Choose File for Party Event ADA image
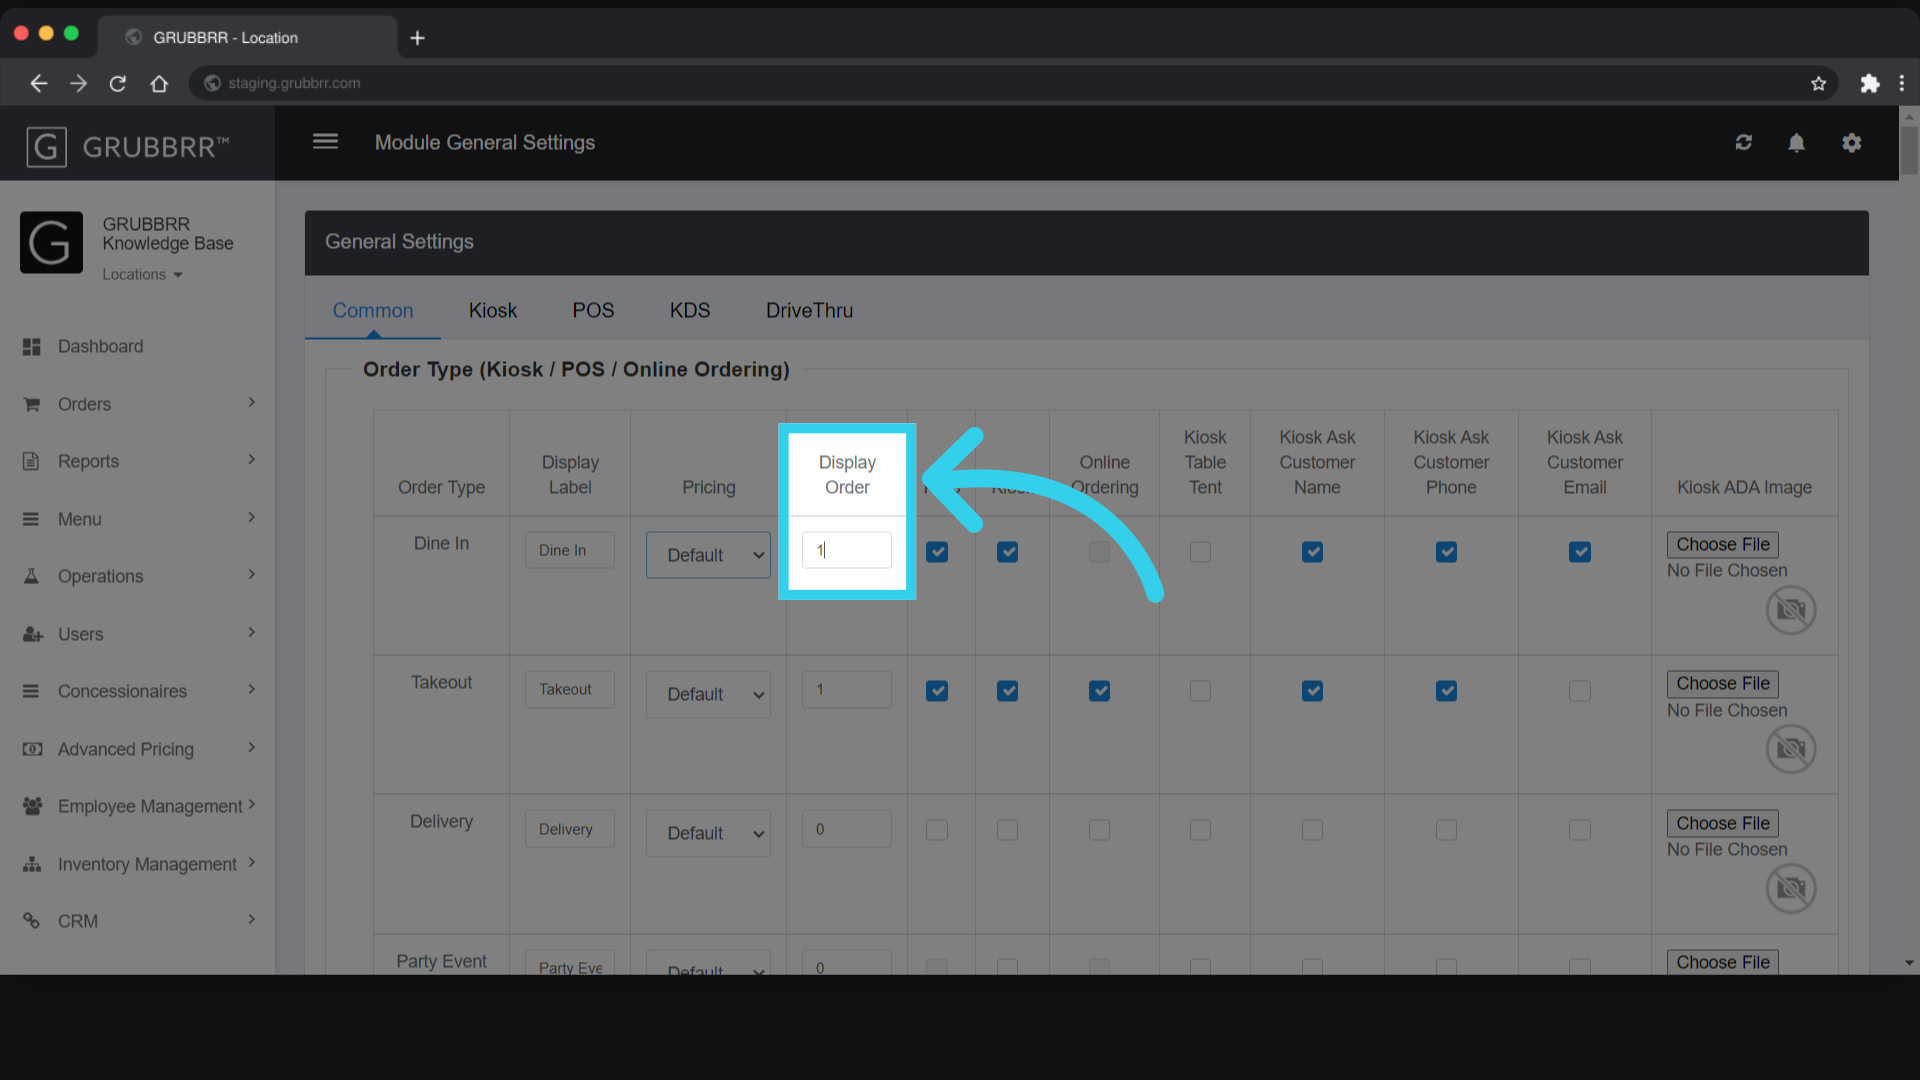This screenshot has width=1920, height=1080. [1722, 962]
